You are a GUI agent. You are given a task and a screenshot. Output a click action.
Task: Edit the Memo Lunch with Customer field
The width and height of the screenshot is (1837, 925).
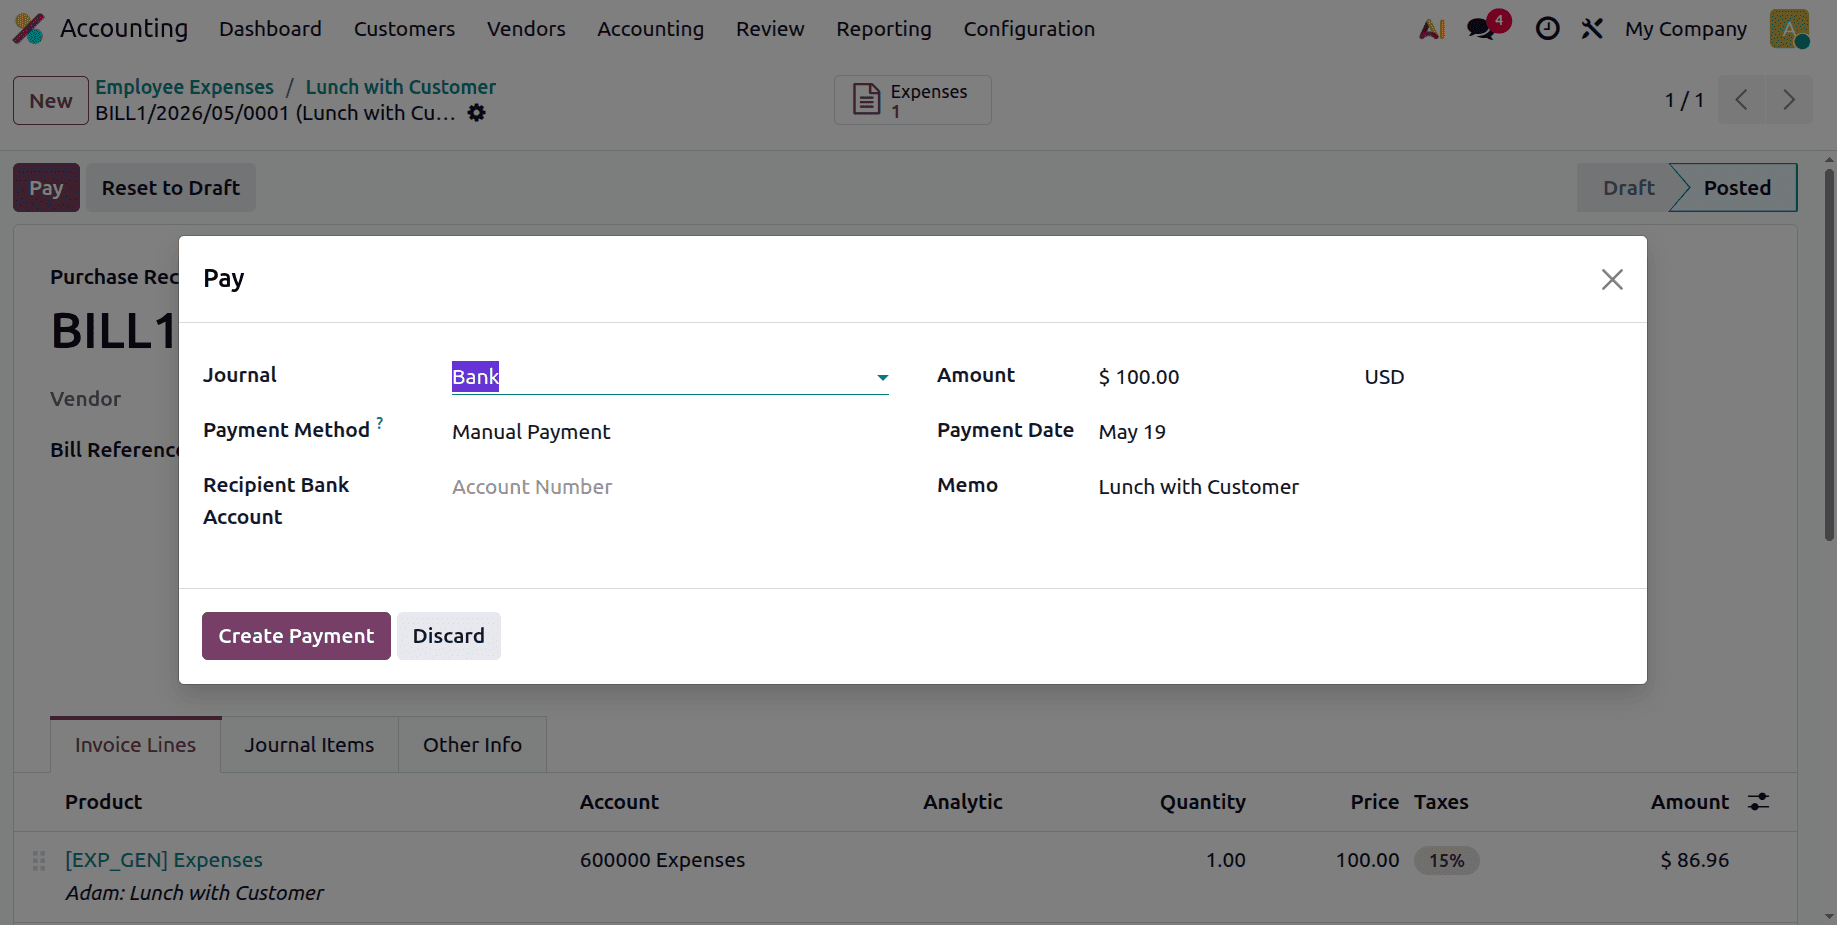(x=1360, y=487)
